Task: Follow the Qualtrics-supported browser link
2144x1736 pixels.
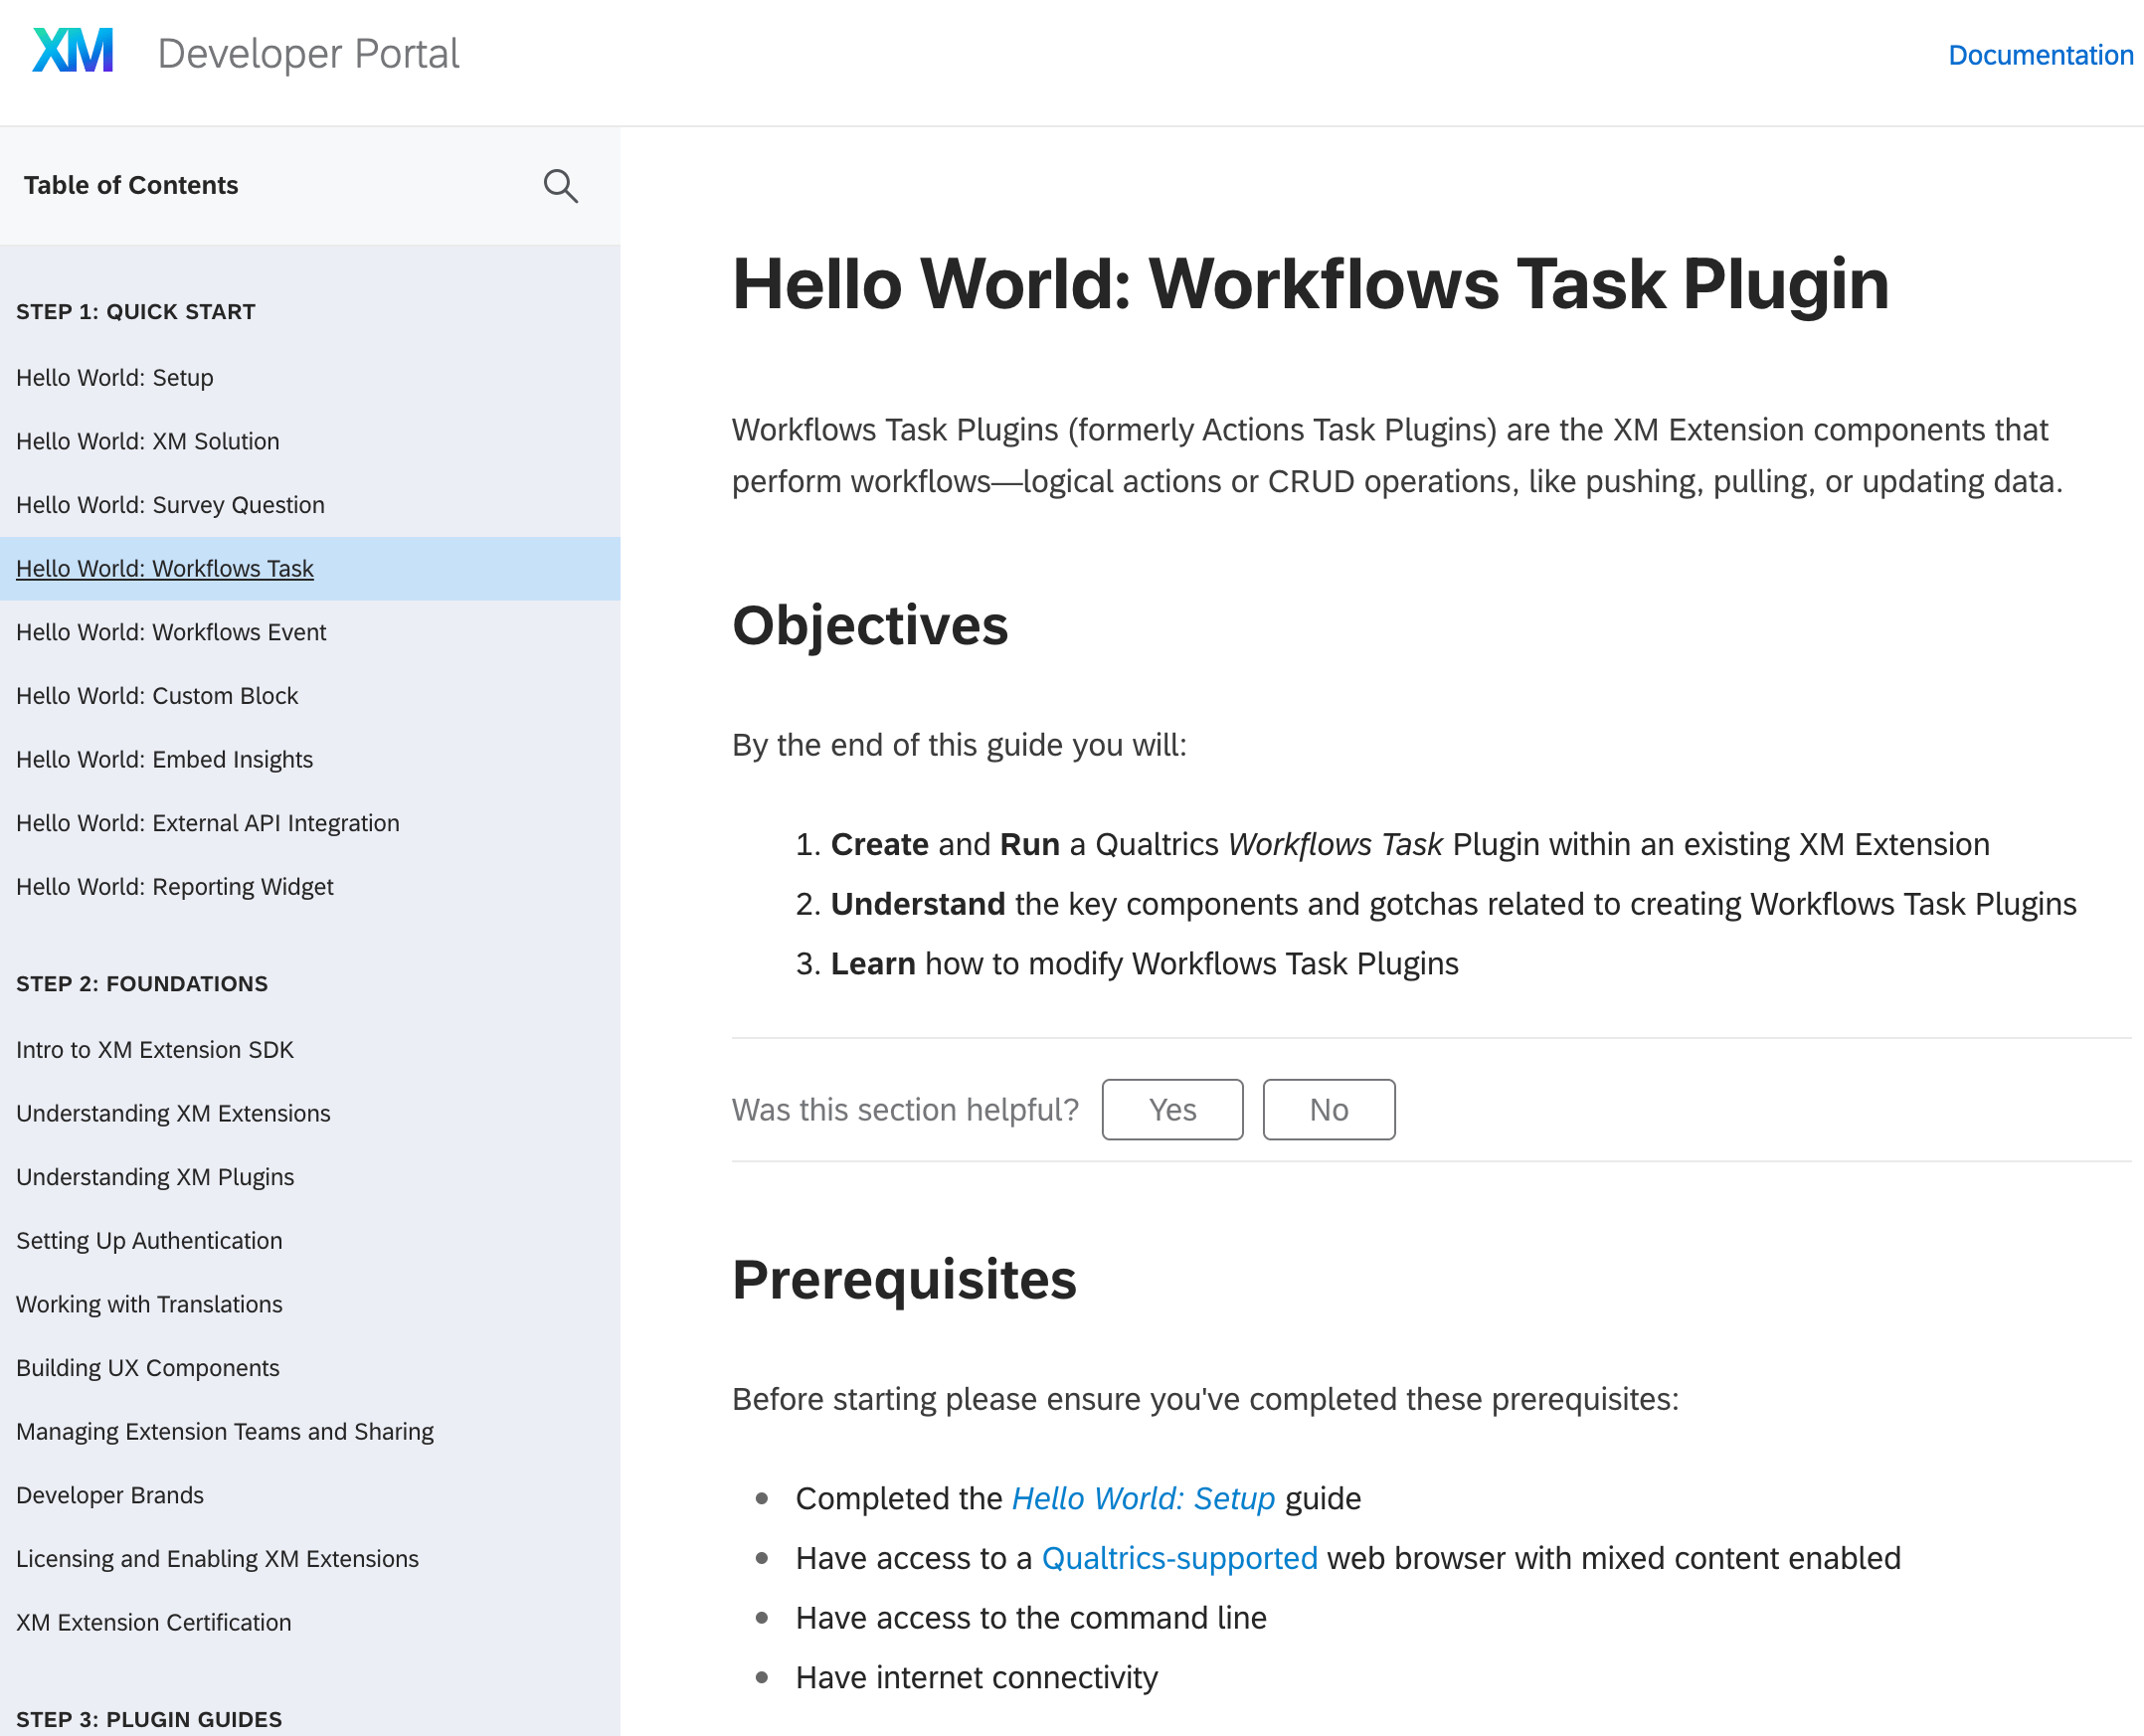Action: [1178, 1558]
